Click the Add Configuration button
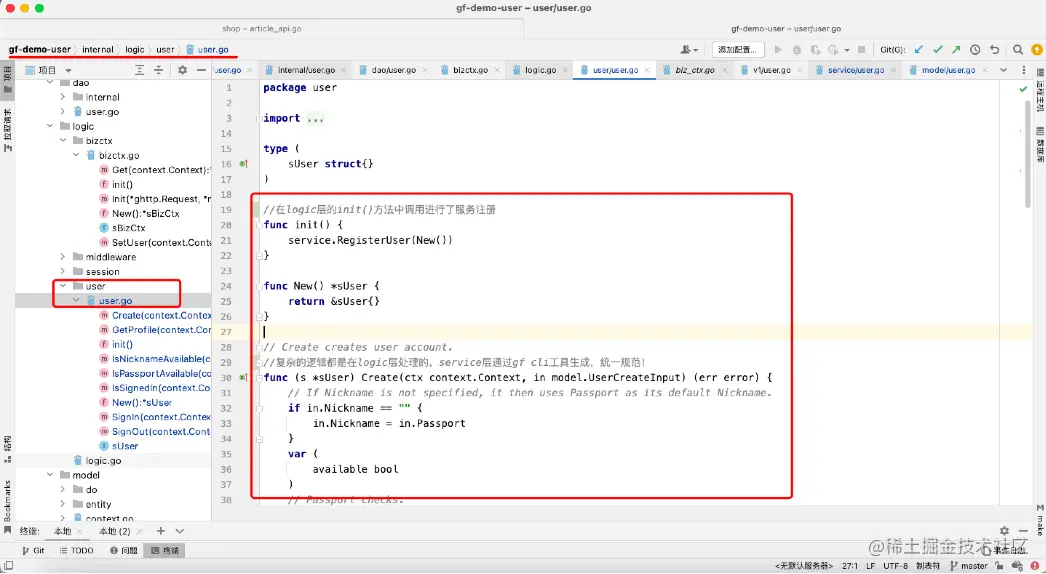The image size is (1046, 574). tap(738, 49)
